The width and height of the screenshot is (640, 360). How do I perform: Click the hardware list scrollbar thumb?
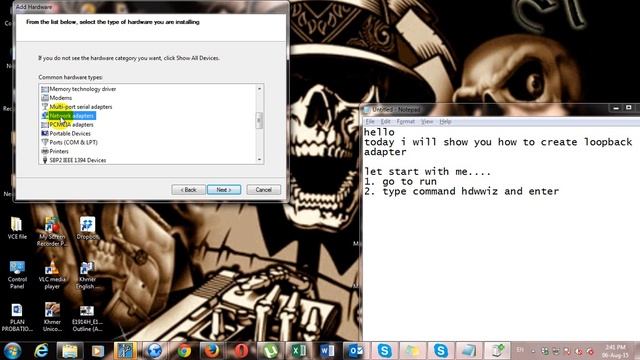tap(259, 120)
